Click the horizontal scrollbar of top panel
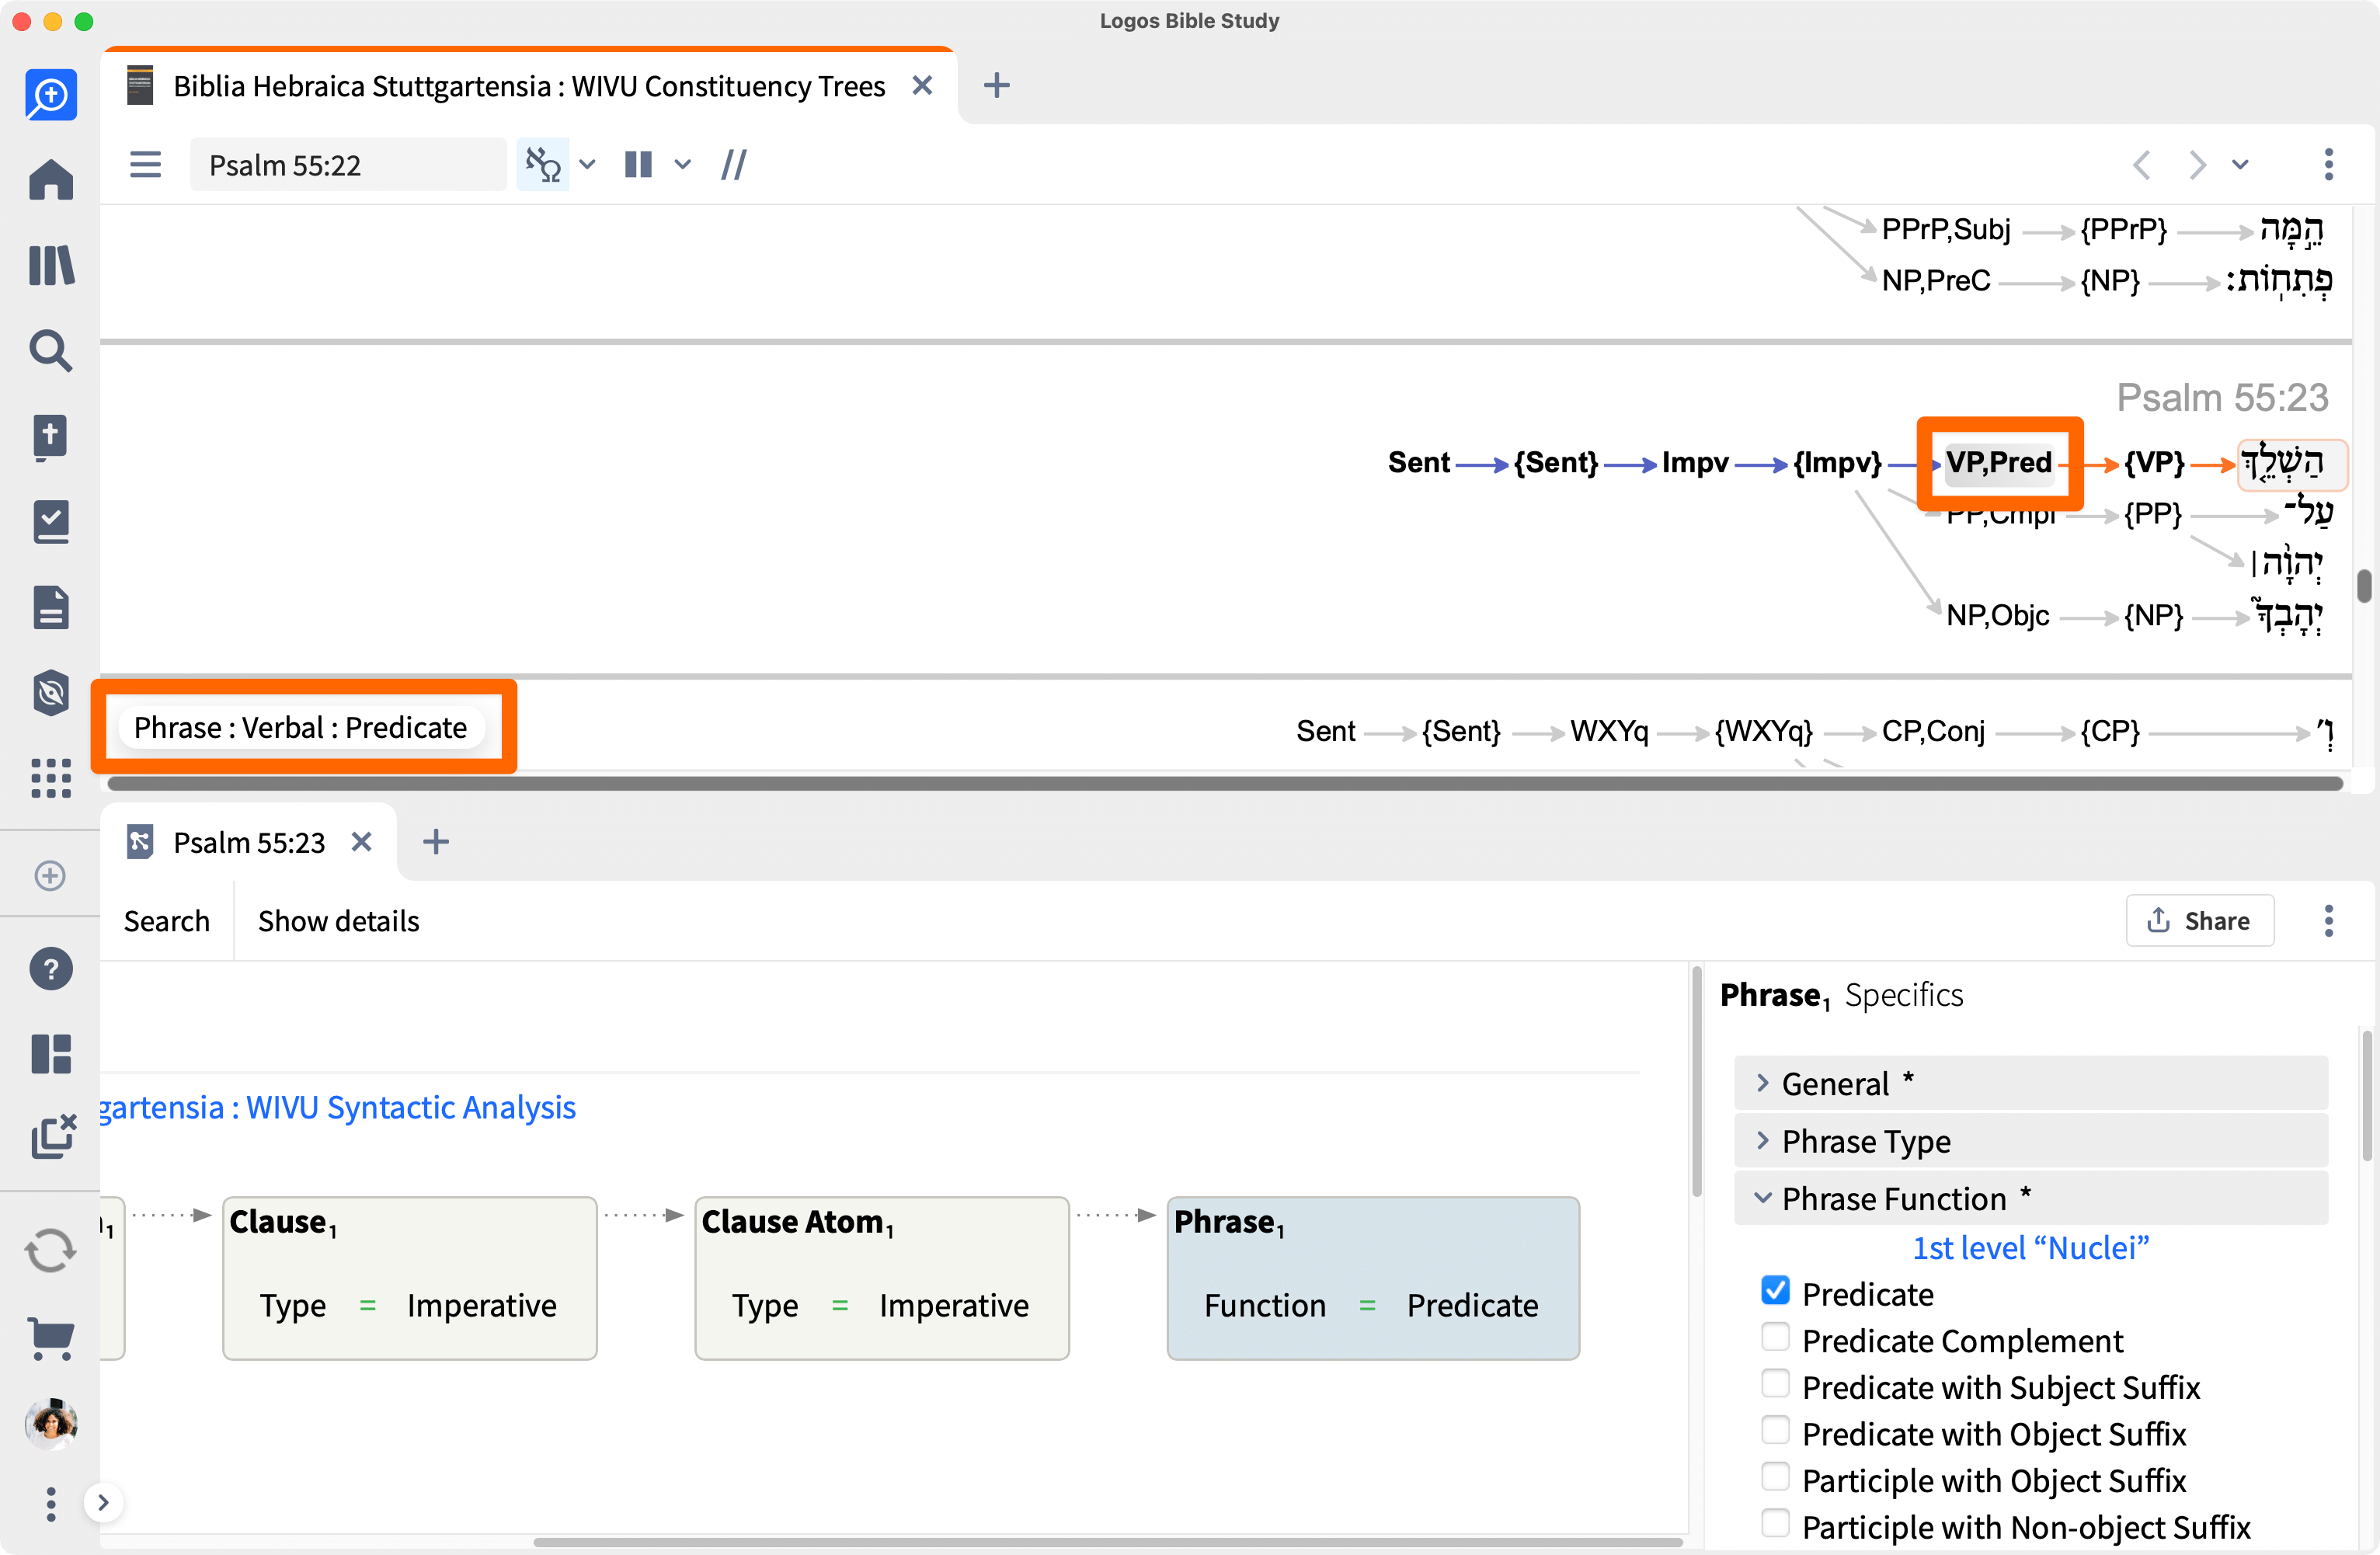This screenshot has width=2380, height=1555. click(x=1225, y=784)
